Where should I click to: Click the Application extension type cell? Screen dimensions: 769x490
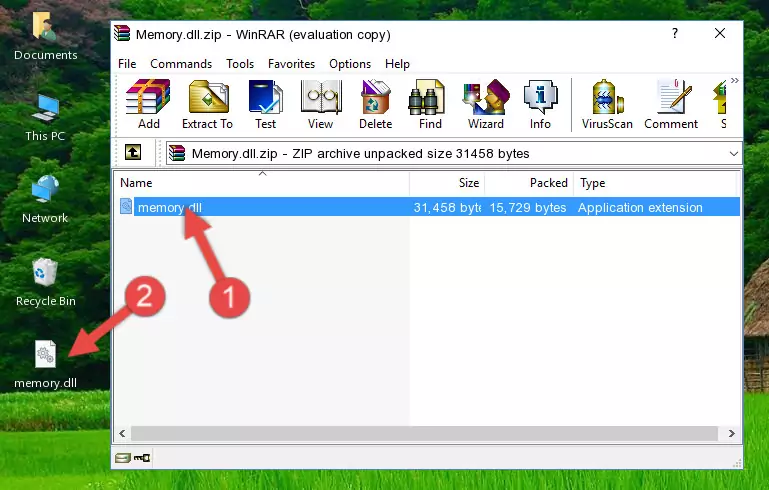640,207
